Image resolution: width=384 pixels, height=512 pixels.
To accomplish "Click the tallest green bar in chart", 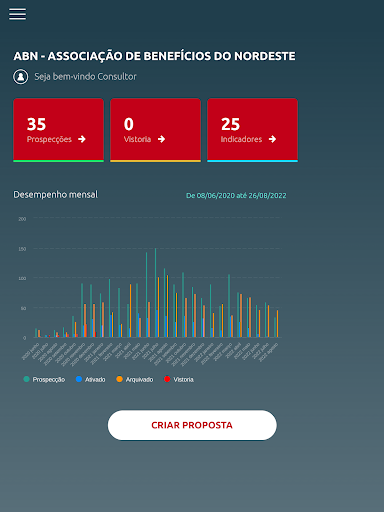I will point(155,293).
